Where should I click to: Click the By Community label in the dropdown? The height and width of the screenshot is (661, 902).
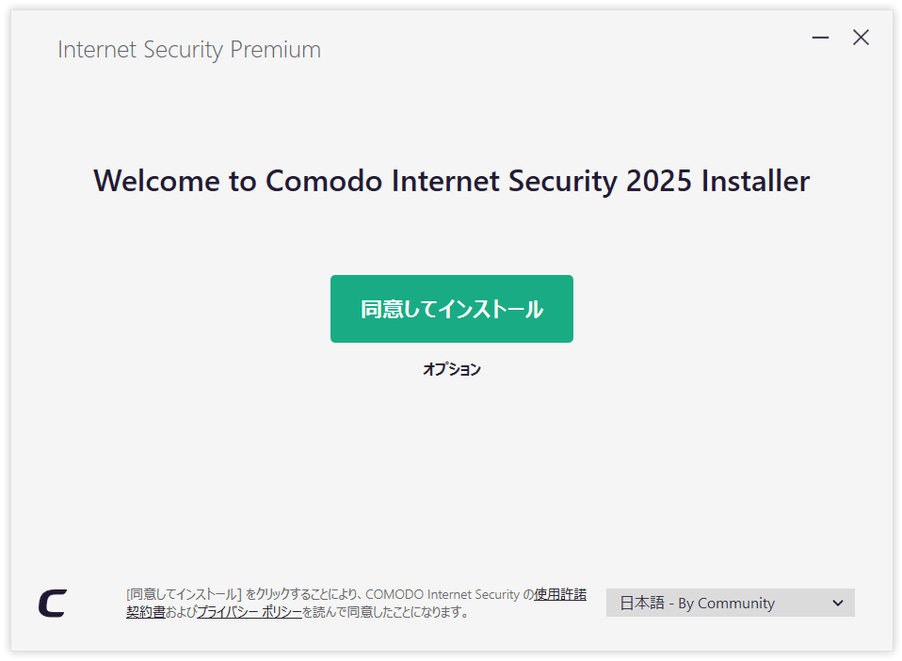pos(726,603)
